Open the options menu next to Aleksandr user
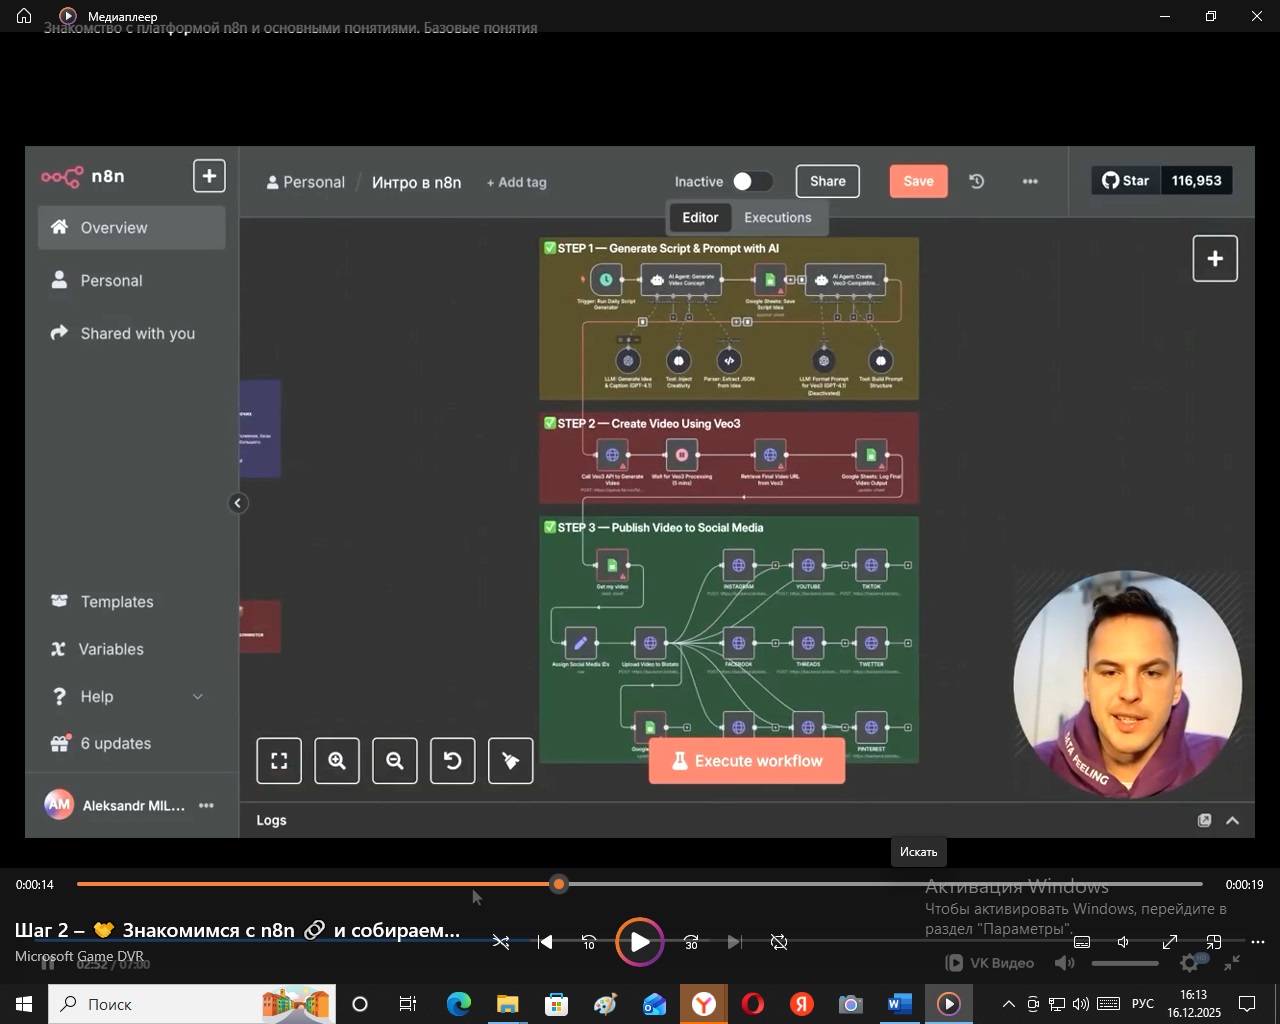This screenshot has width=1280, height=1024. pos(206,806)
